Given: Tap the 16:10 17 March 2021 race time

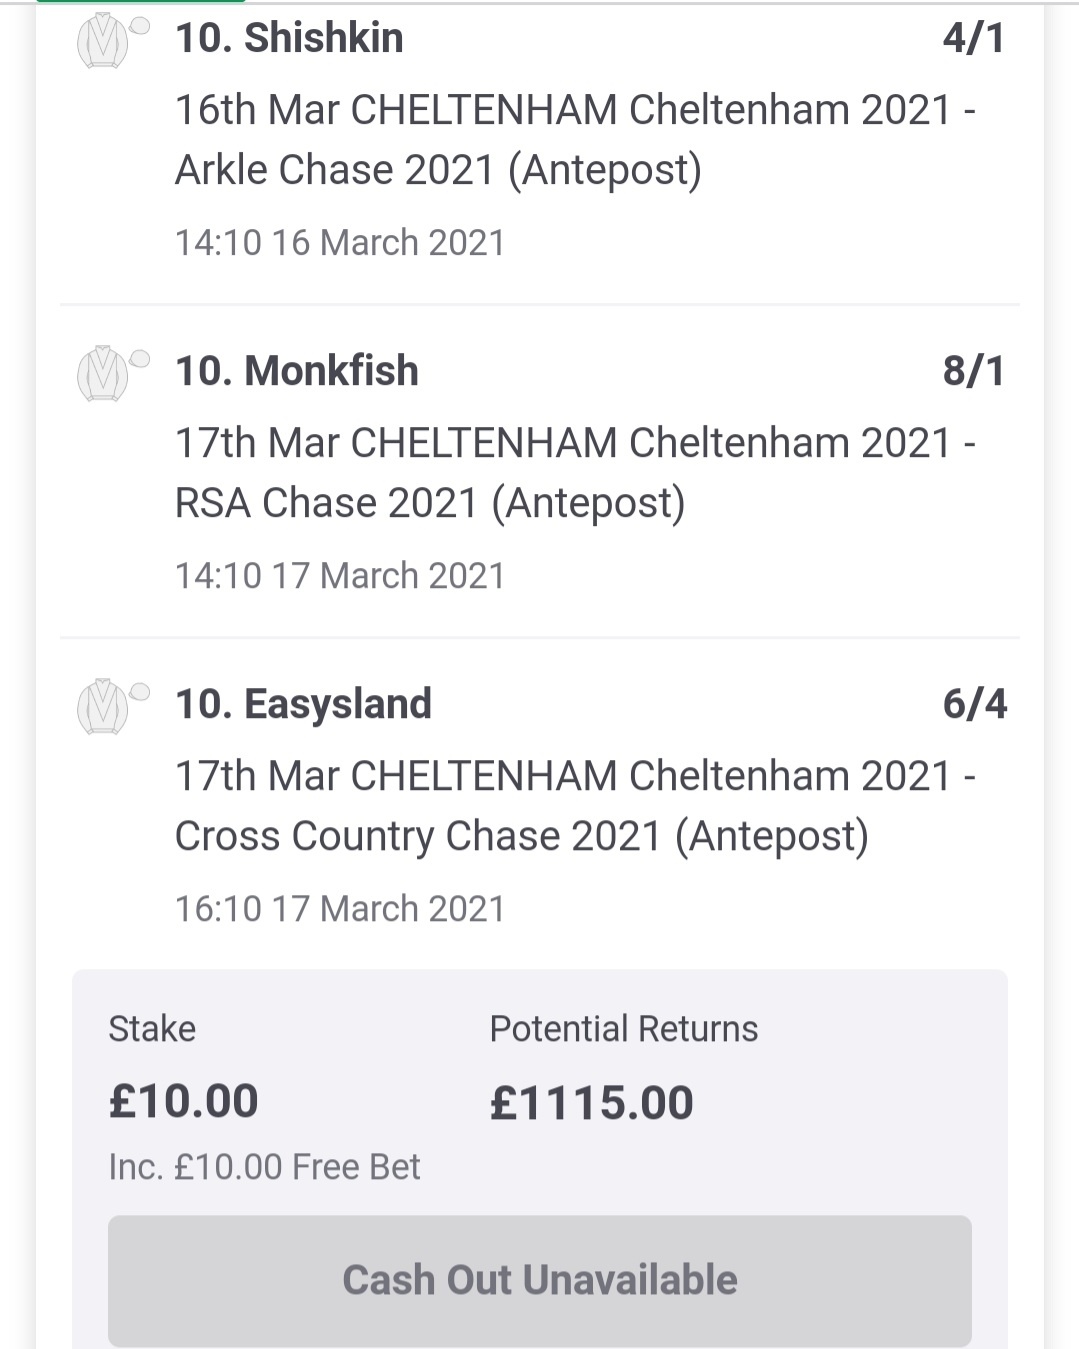Looking at the screenshot, I should tap(340, 909).
